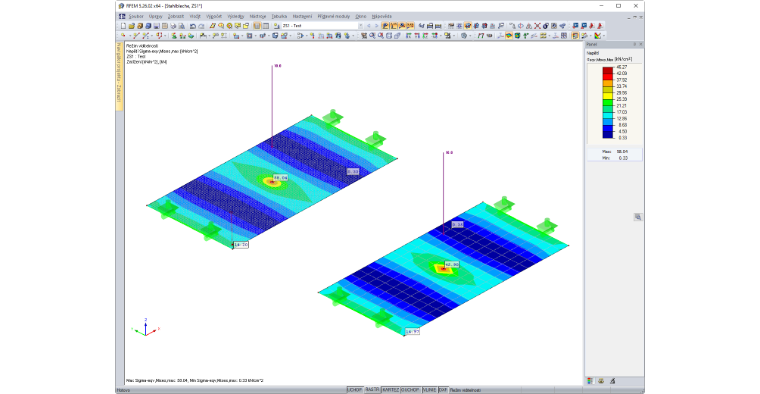Click the rainbow diagonal icon on the toolbar's far right

coord(597,35)
